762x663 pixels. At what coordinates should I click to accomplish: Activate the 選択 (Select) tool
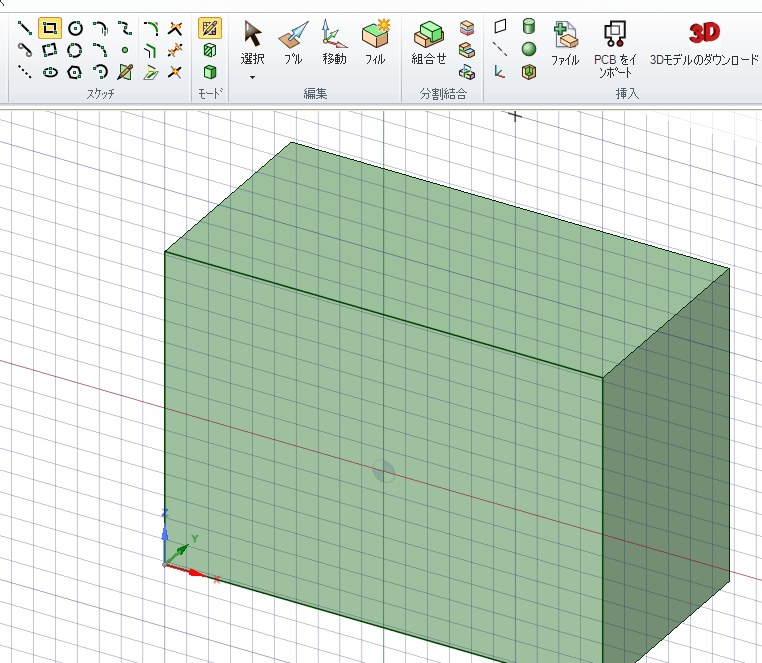click(253, 43)
